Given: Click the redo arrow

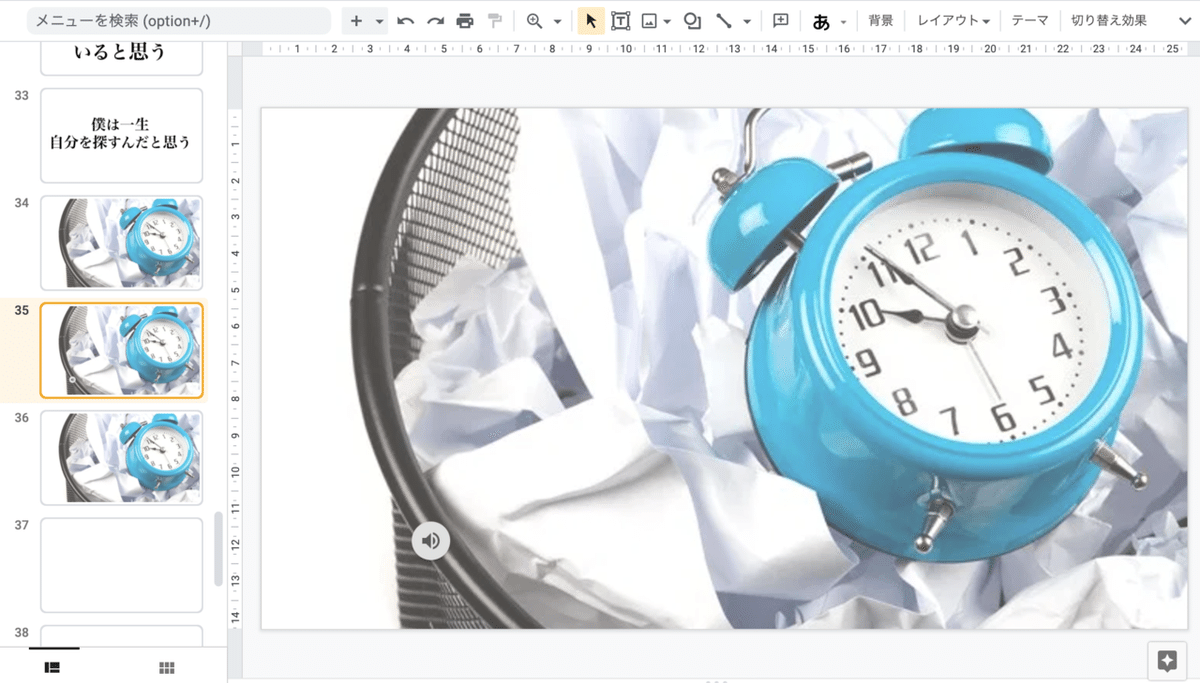Looking at the screenshot, I should coord(435,21).
